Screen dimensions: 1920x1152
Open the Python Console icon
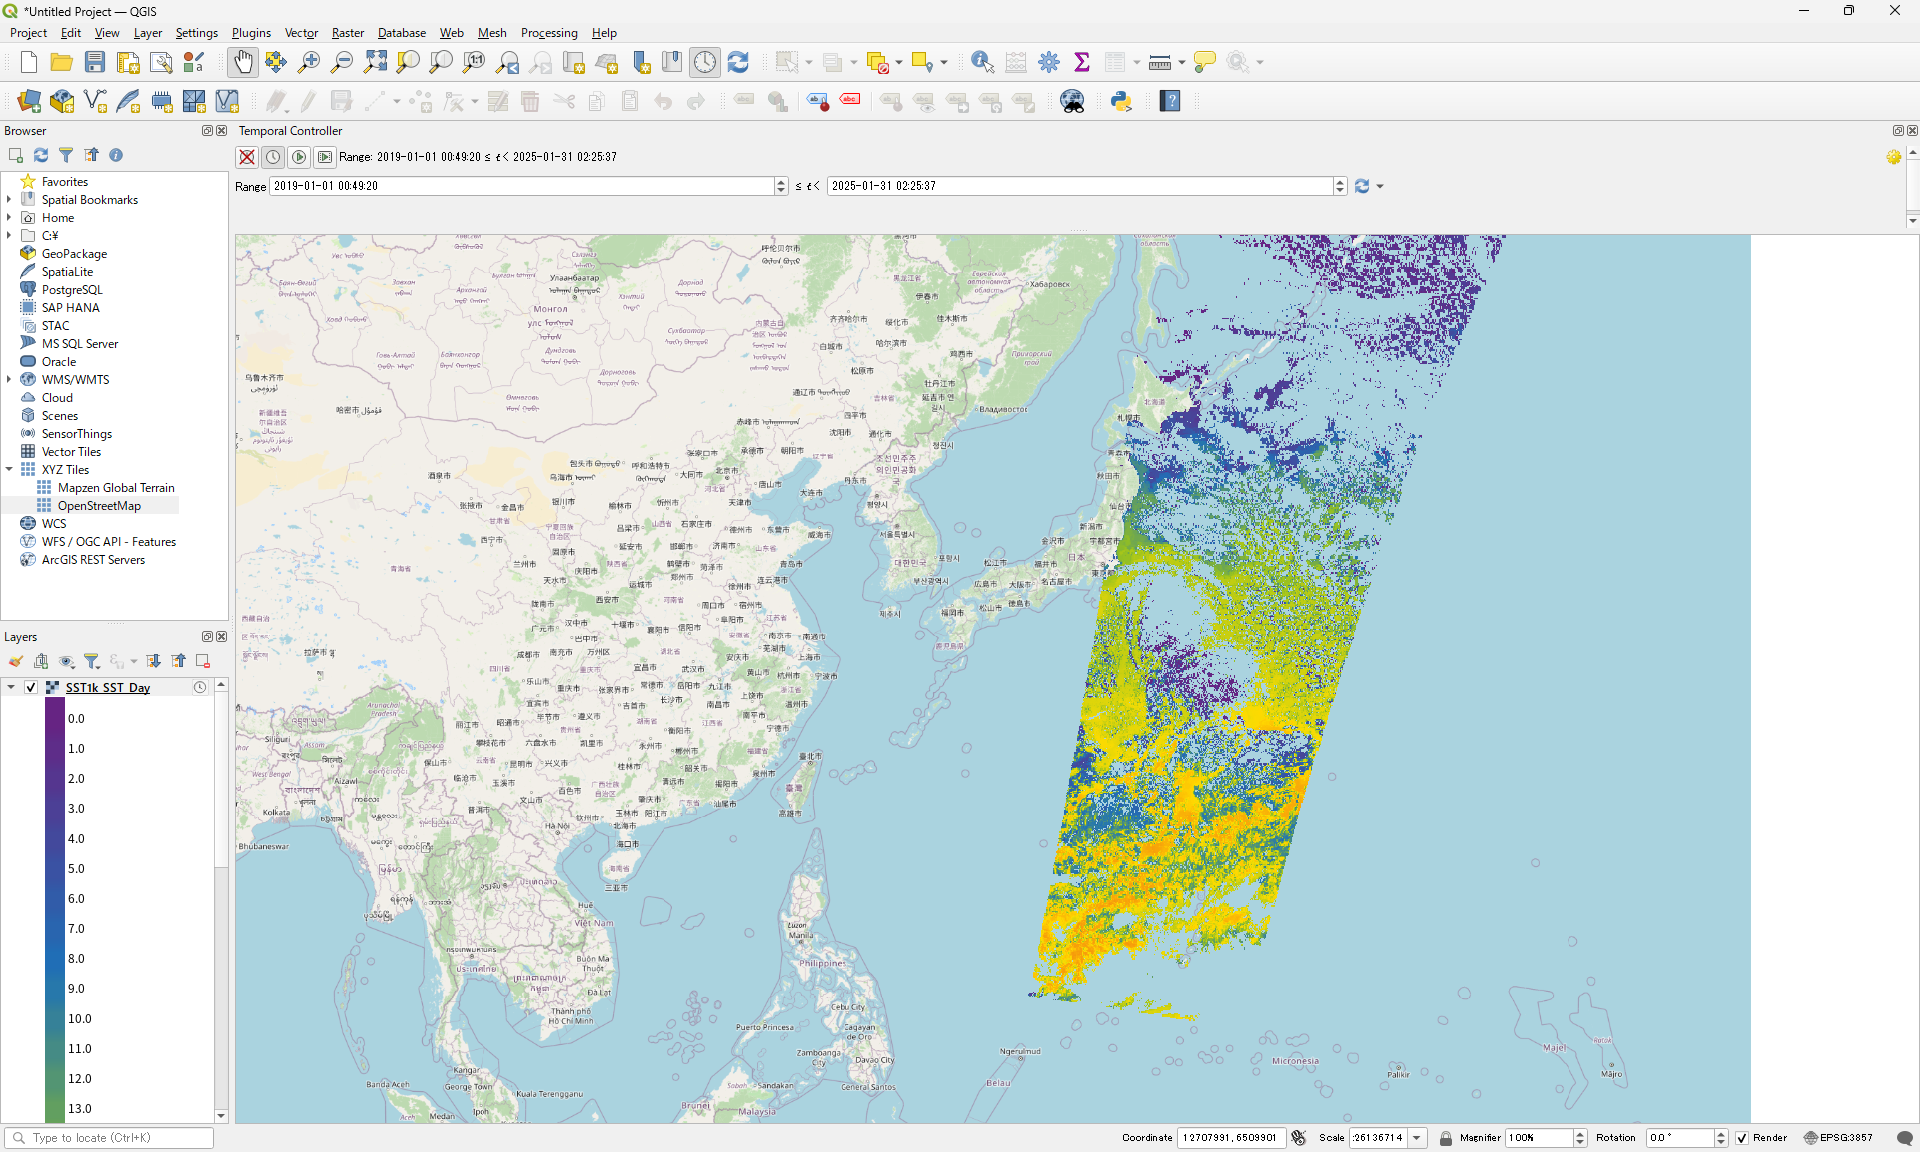coord(1121,101)
